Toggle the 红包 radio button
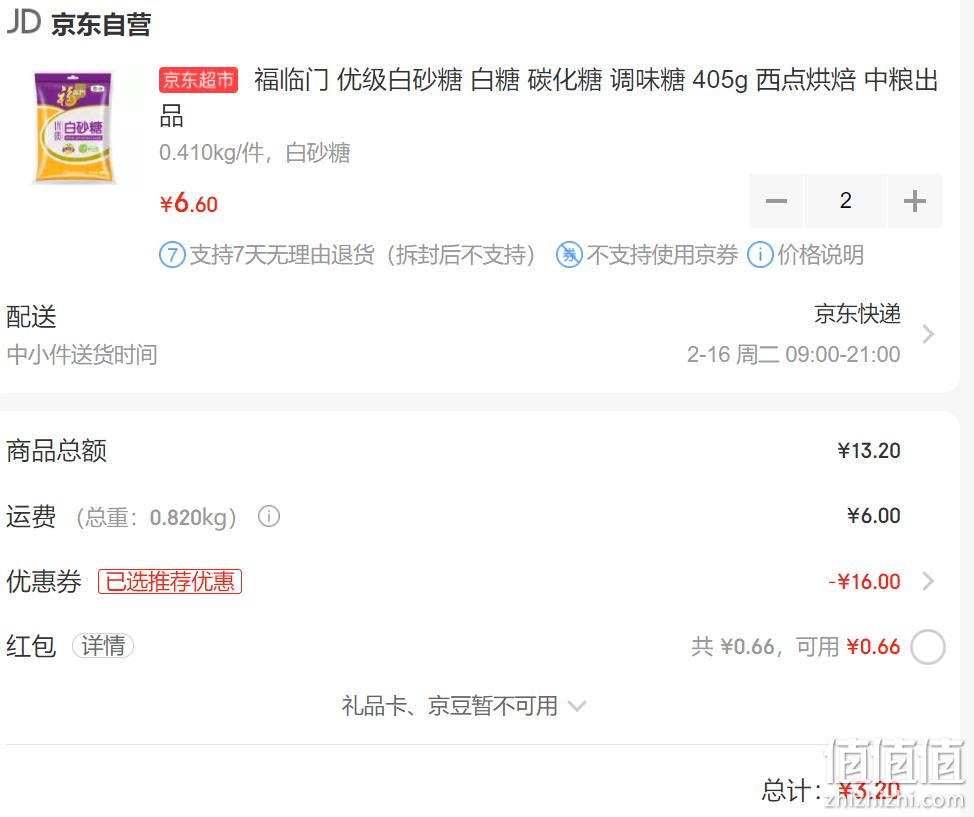 928,647
